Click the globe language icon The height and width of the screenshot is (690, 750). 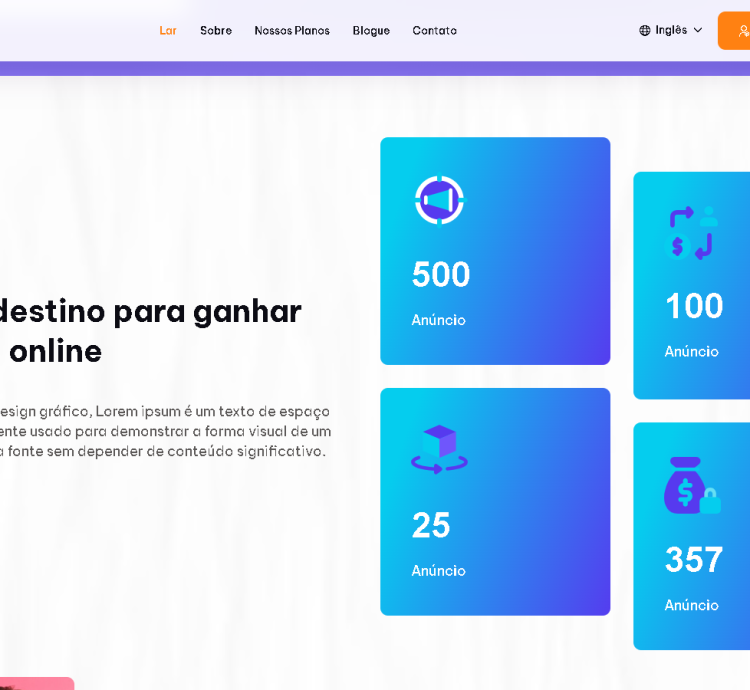pyautogui.click(x=645, y=31)
